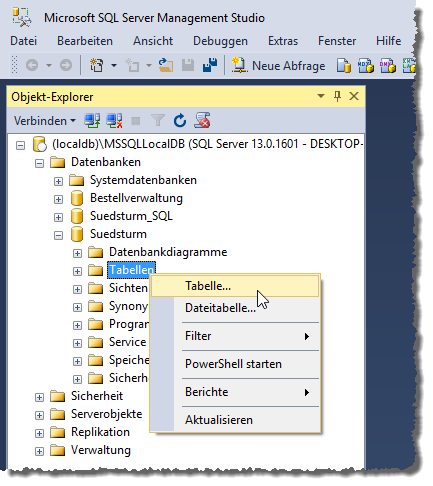Image resolution: width=433 pixels, height=486 pixels.
Task: Click the navigate forward arrow in toolbar
Action: pyautogui.click(x=66, y=65)
